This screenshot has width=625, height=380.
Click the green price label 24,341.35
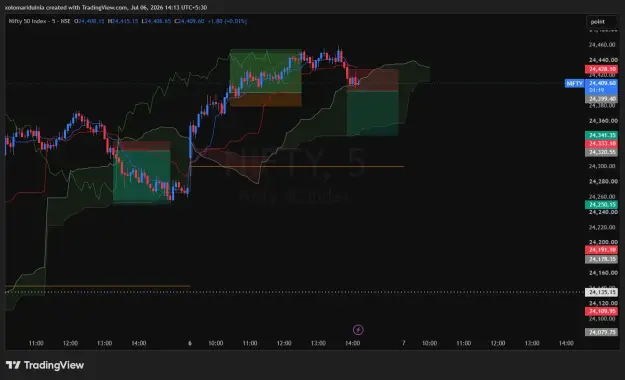601,135
